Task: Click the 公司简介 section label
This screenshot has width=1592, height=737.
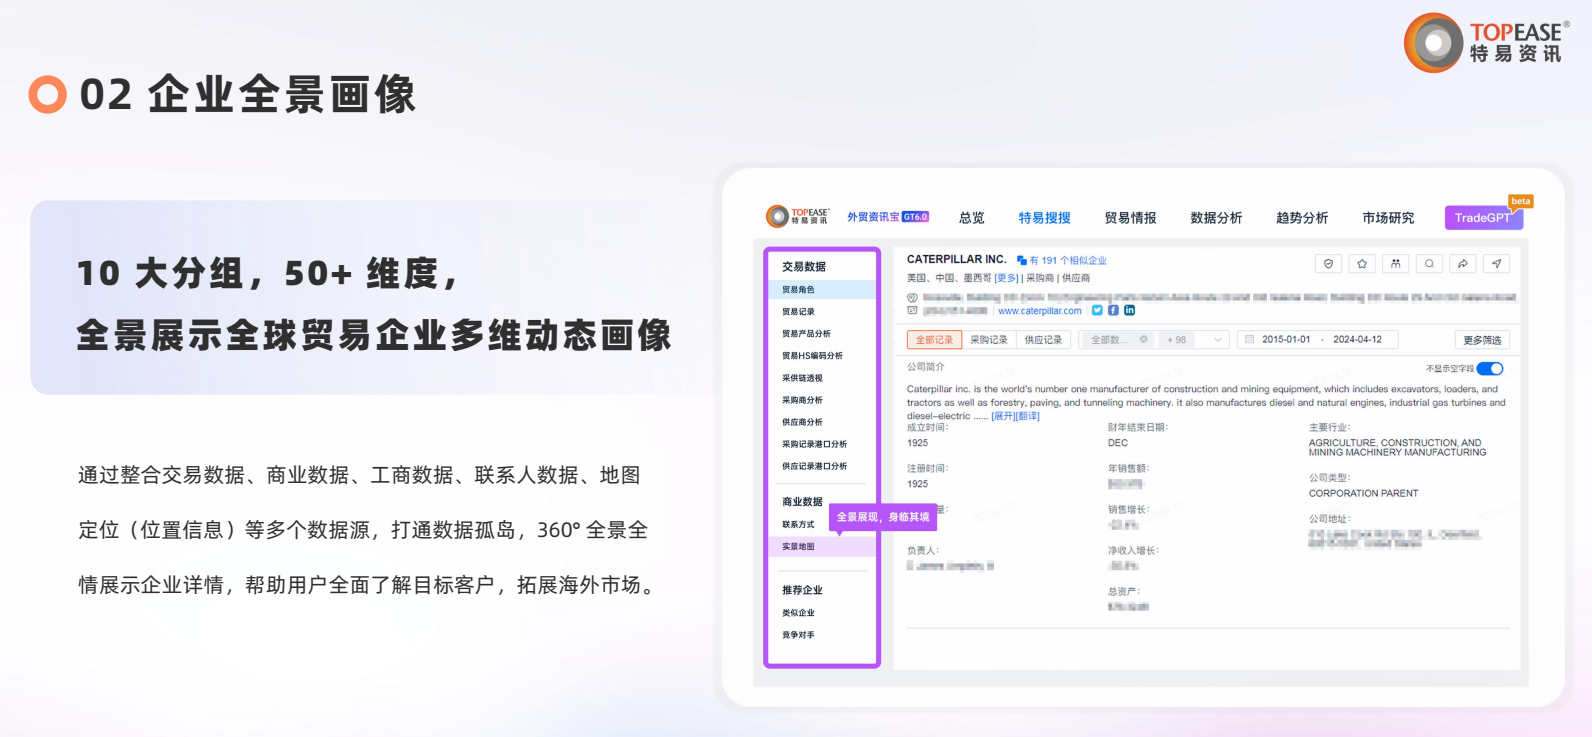Action: [925, 367]
